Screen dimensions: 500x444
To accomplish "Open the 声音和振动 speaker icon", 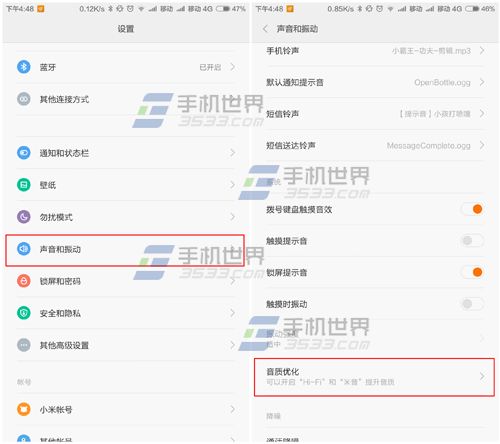I will point(24,249).
